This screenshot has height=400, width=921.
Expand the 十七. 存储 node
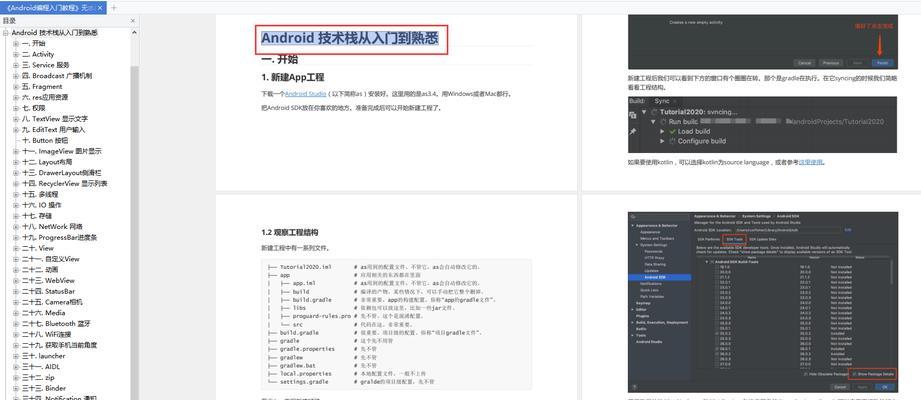(x=16, y=216)
